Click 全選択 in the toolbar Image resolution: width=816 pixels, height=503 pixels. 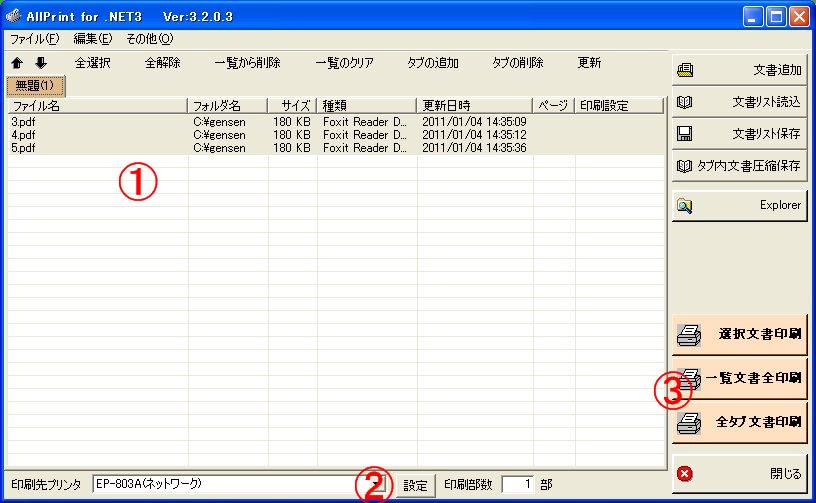coord(93,63)
